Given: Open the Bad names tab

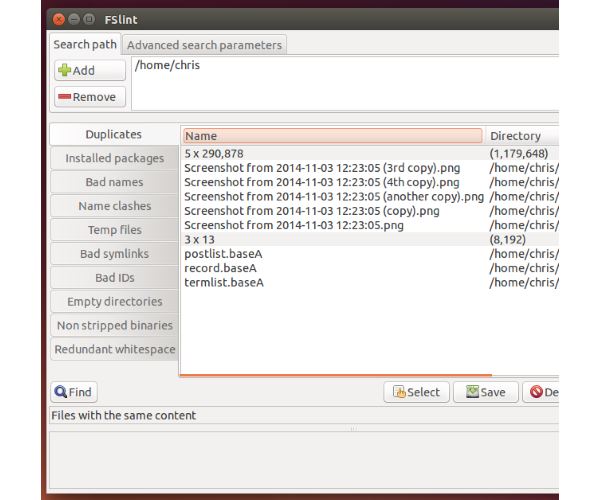Looking at the screenshot, I should point(114,182).
